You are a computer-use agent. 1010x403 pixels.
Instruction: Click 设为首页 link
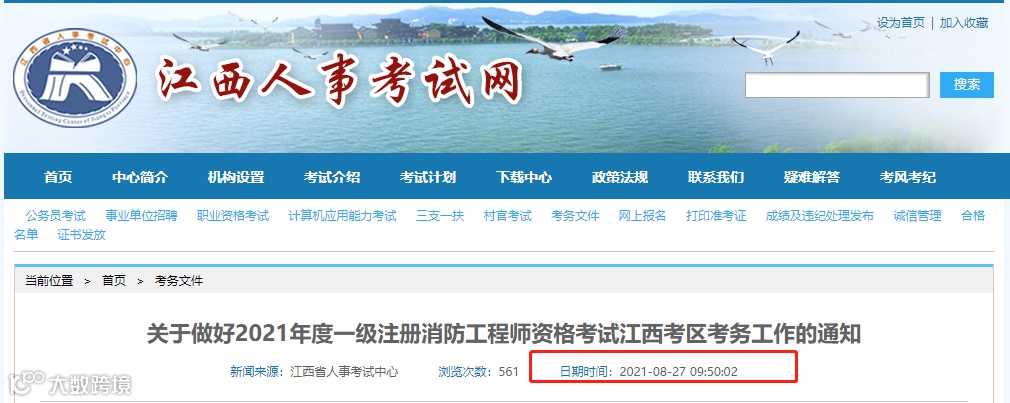900,23
